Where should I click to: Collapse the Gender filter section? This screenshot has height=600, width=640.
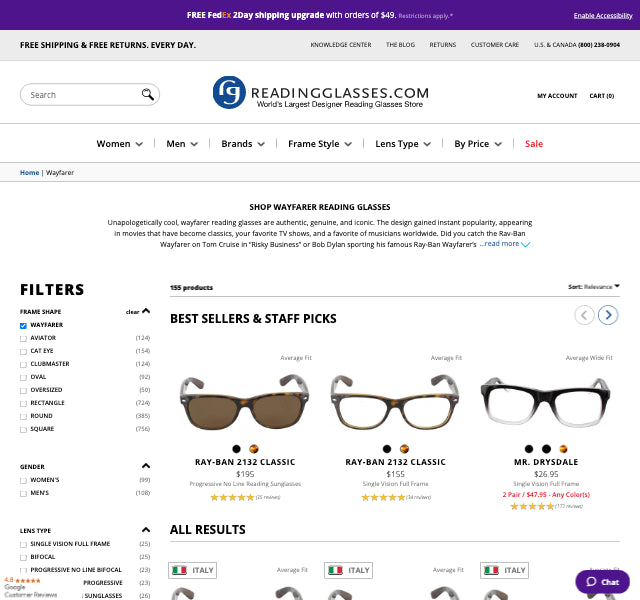click(x=146, y=466)
